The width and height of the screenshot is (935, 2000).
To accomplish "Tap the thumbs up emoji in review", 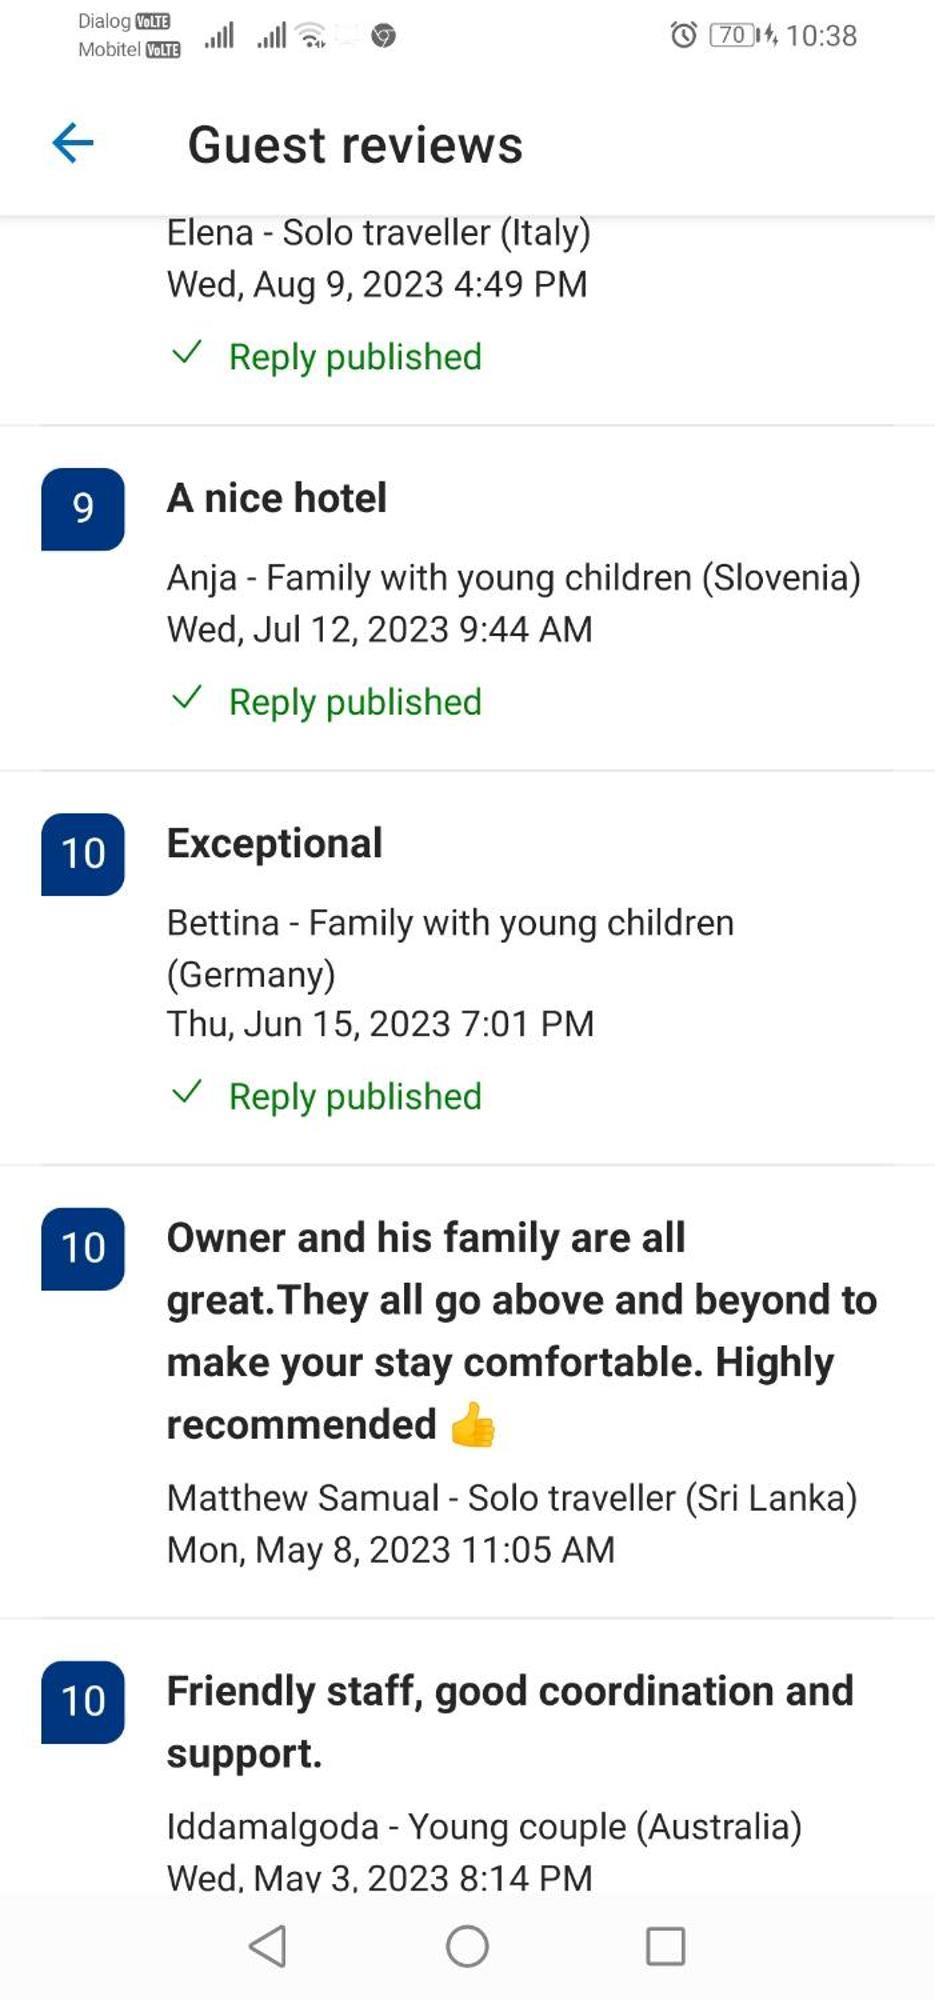I will [472, 1425].
